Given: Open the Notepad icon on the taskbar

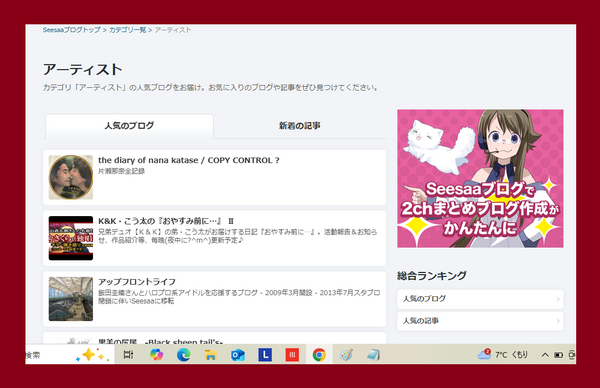Looking at the screenshot, I should [x=373, y=355].
